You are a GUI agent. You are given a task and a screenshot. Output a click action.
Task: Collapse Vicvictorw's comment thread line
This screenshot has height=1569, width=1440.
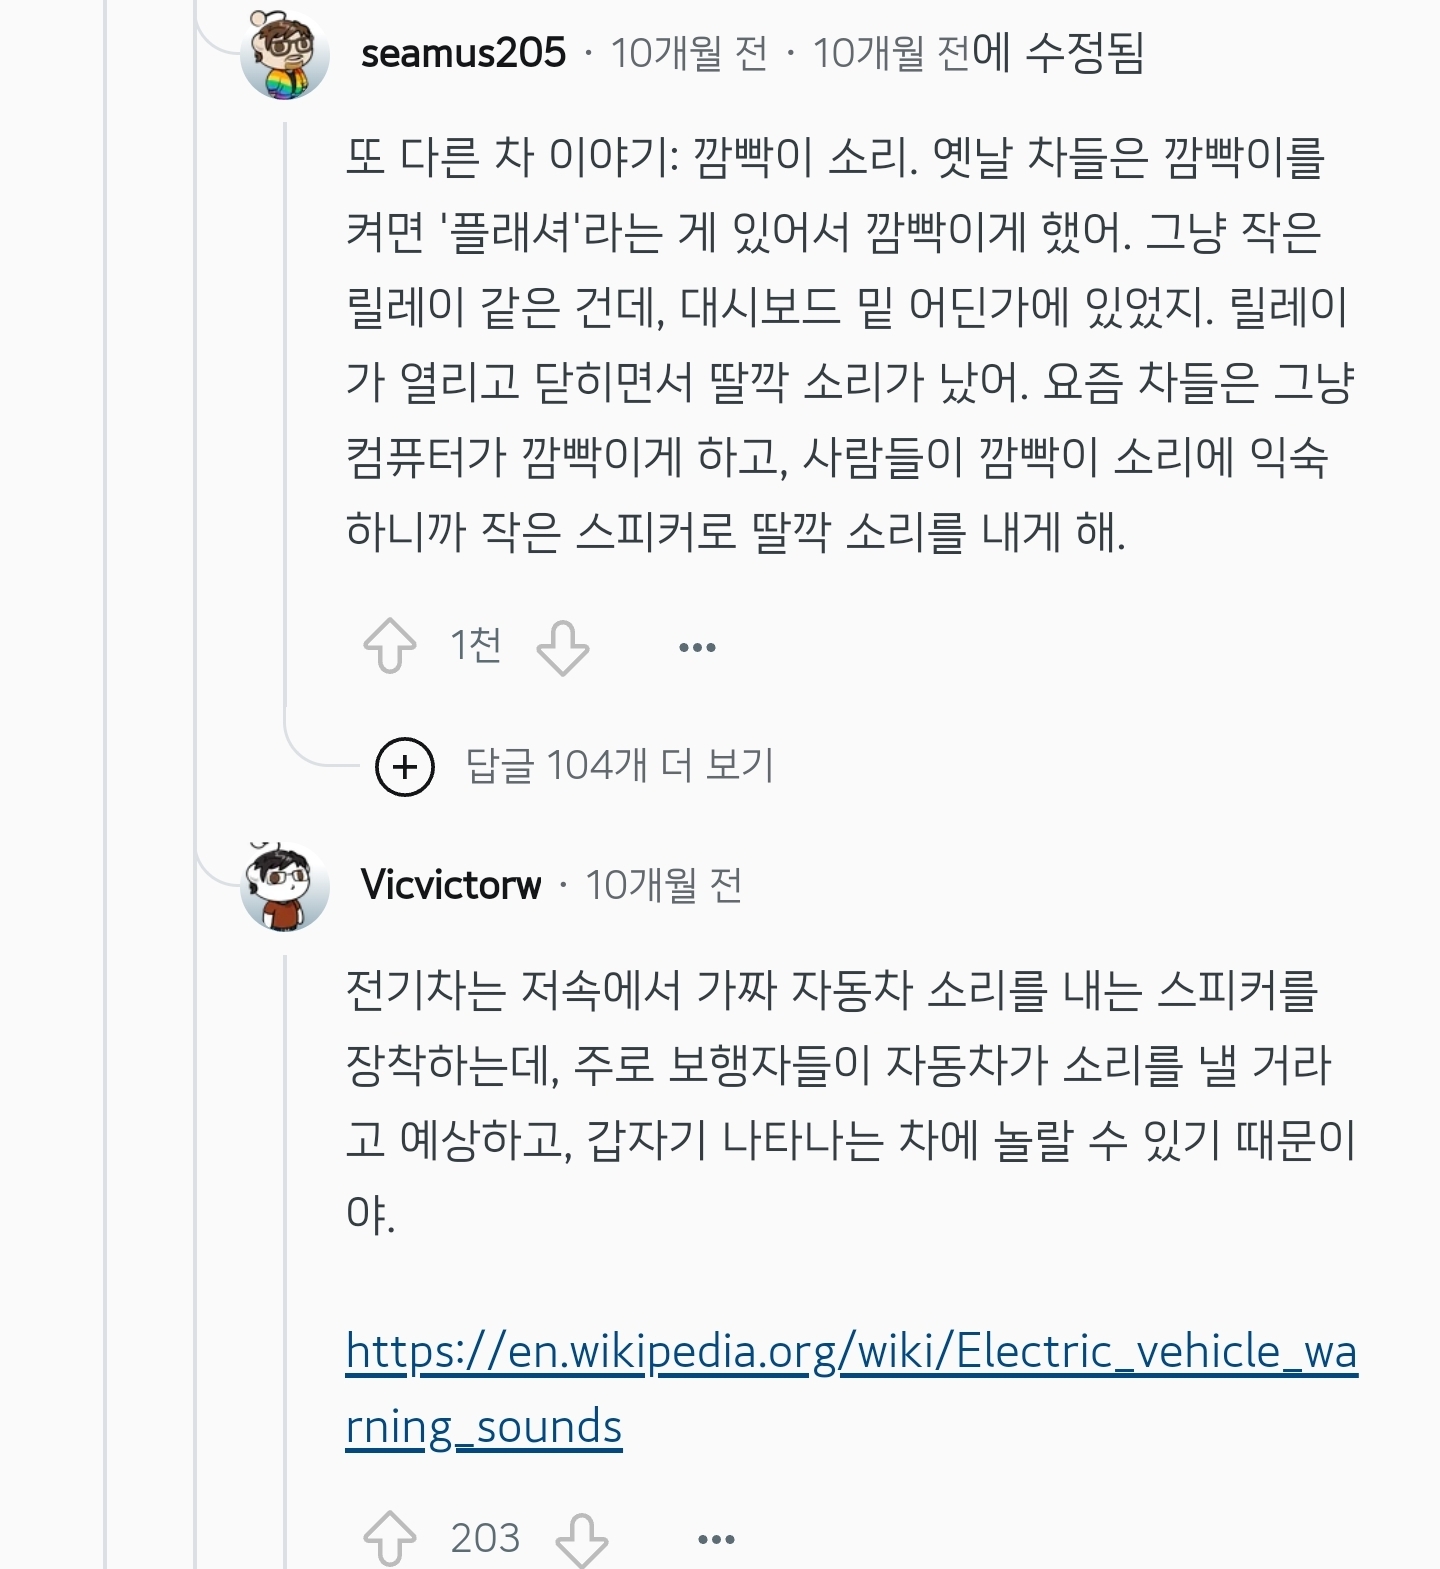point(285,1250)
